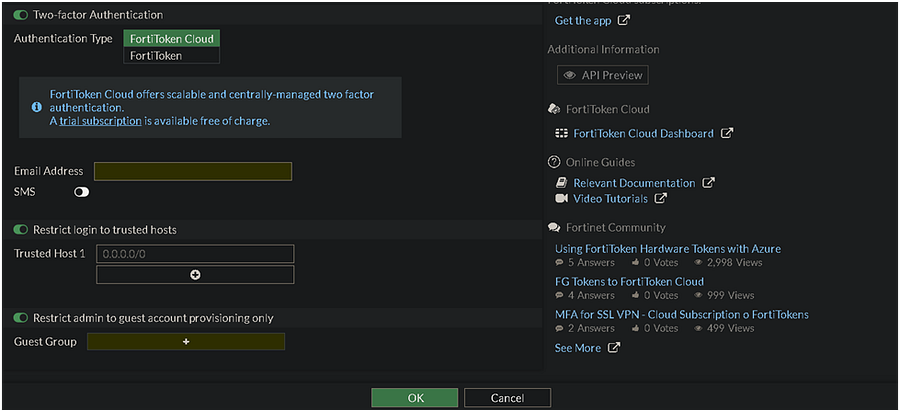Screen dimensions: 900x412
Task: Click external link icon beside Get the app
Action: click(x=624, y=21)
